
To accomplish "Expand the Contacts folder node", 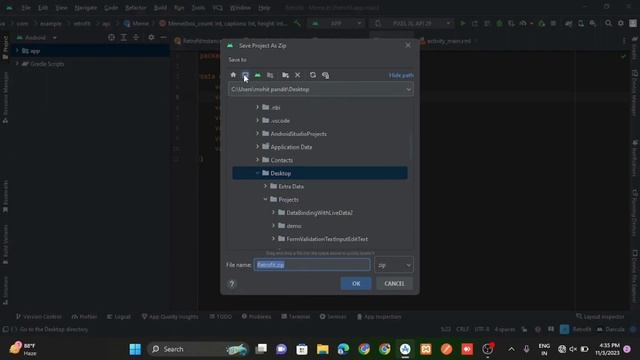I will pyautogui.click(x=258, y=160).
